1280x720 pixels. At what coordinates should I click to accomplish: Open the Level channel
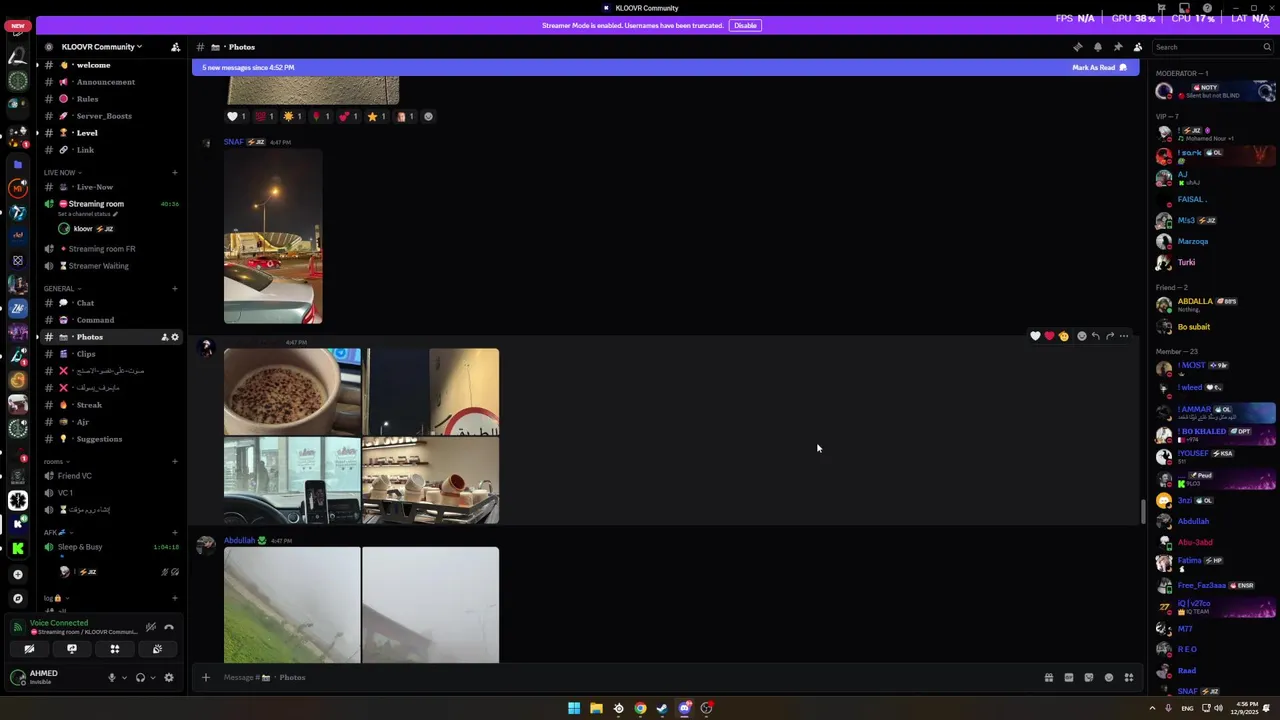pyautogui.click(x=87, y=133)
